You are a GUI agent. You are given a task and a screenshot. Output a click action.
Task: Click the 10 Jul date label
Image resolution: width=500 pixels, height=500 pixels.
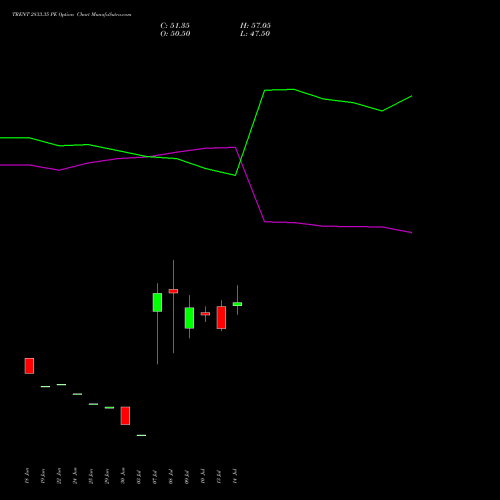203,477
